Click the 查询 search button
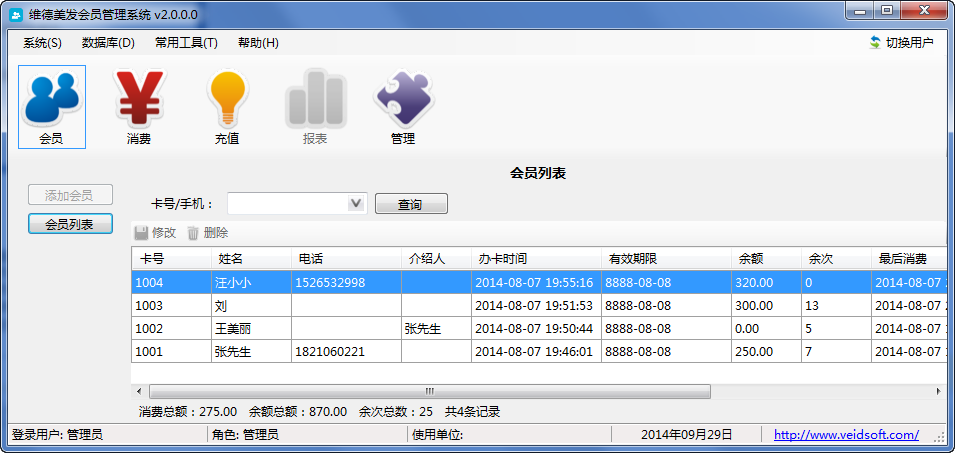Screen dimensions: 955x453 (411, 204)
